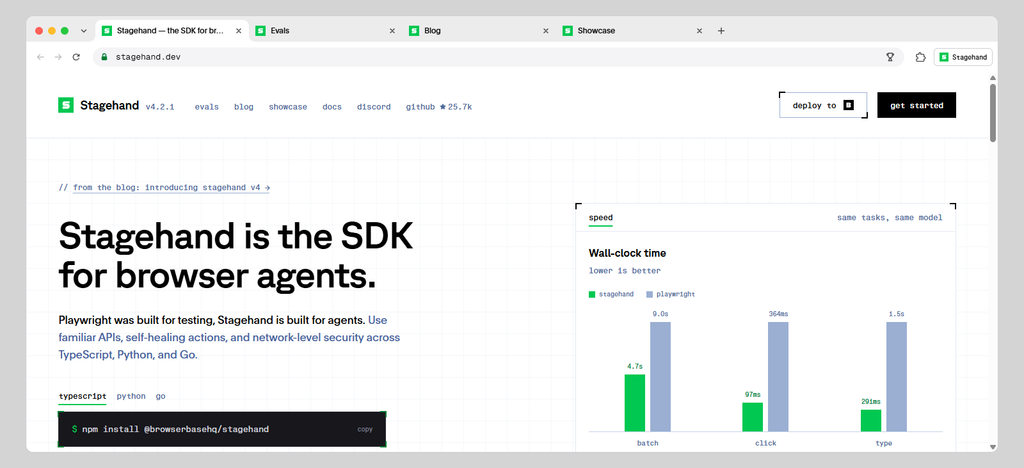Select the python install tab

pyautogui.click(x=131, y=396)
